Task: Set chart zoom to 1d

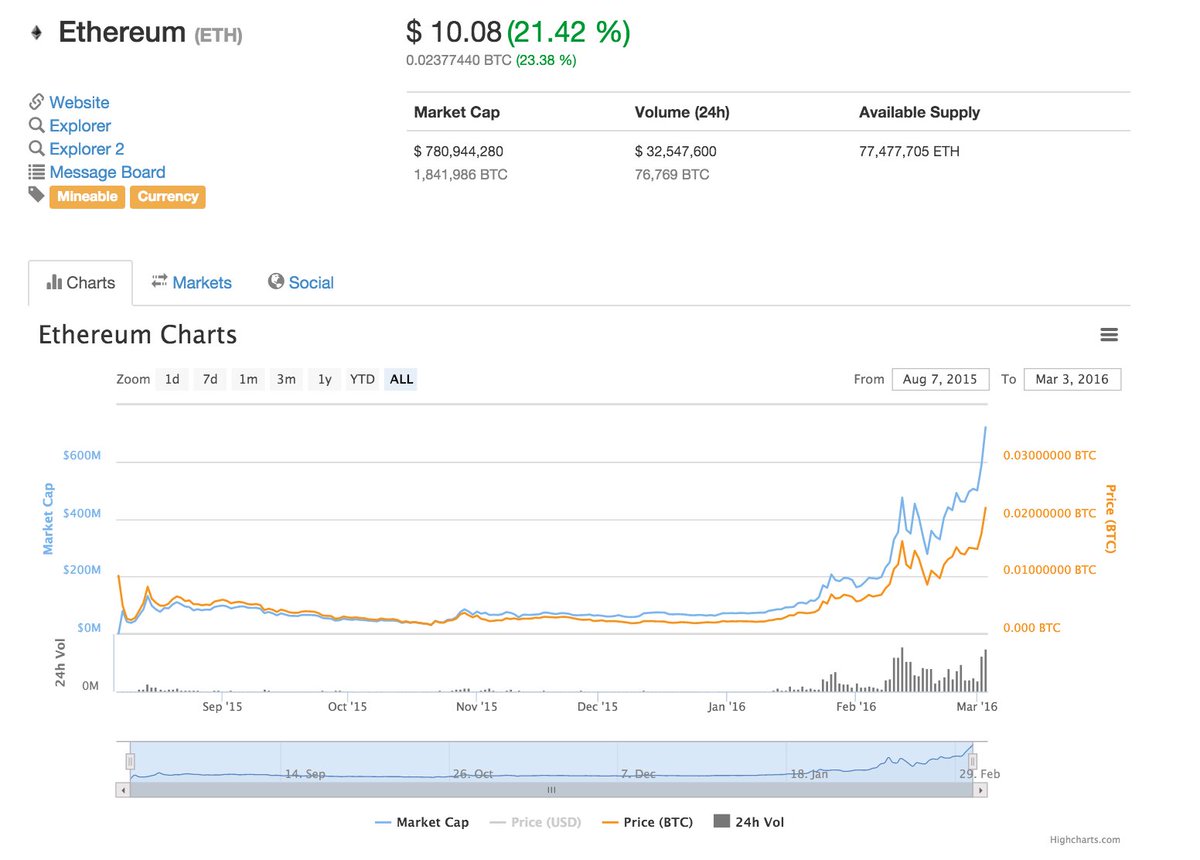Action: click(172, 379)
